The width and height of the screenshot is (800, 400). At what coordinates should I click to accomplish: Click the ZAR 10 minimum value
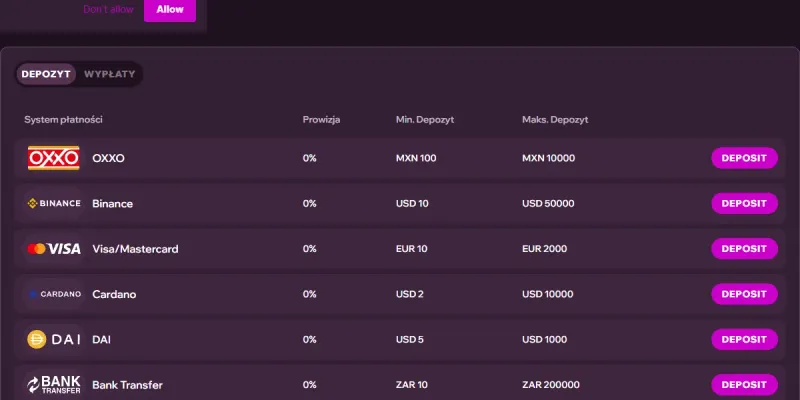coord(411,385)
